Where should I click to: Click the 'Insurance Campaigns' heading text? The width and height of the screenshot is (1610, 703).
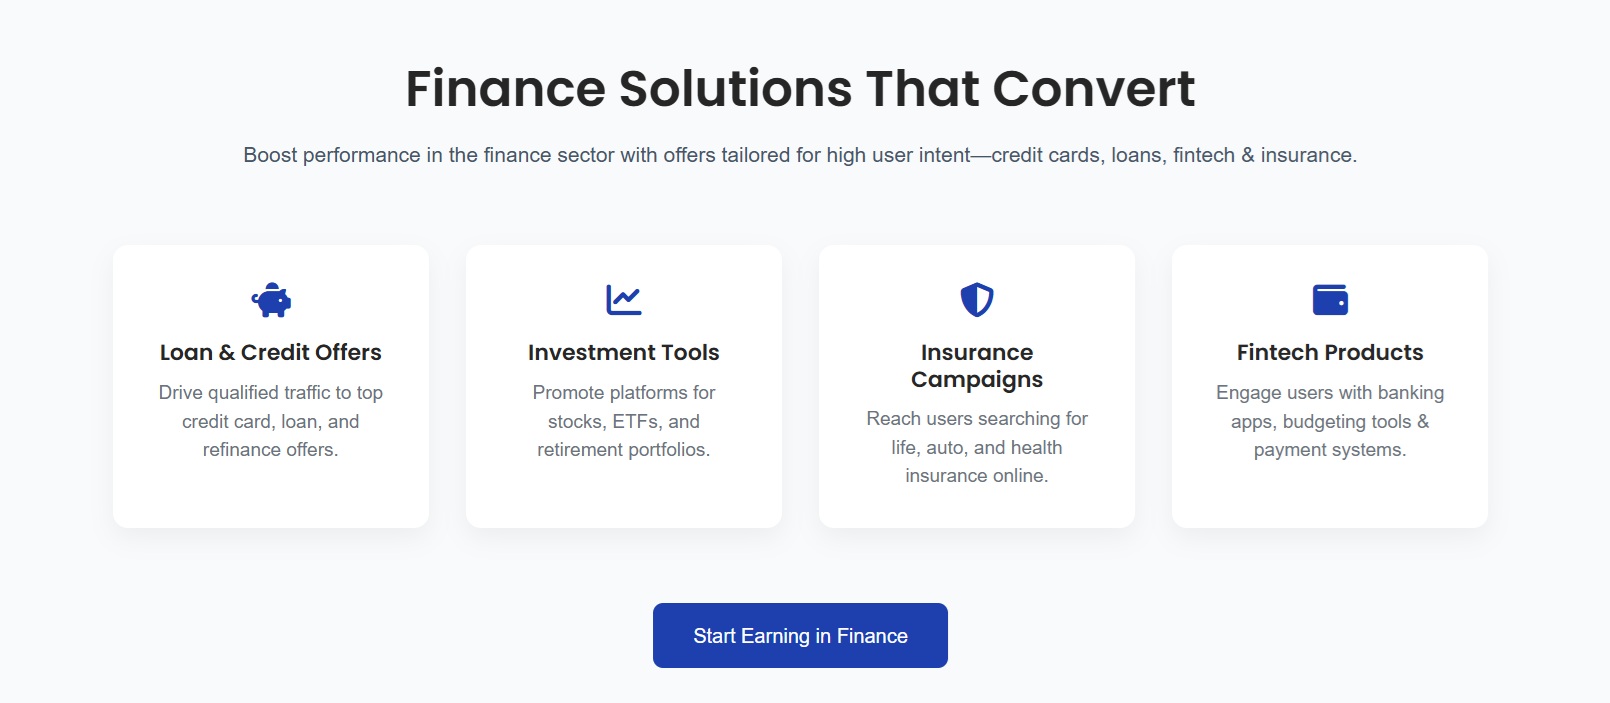[x=977, y=366]
